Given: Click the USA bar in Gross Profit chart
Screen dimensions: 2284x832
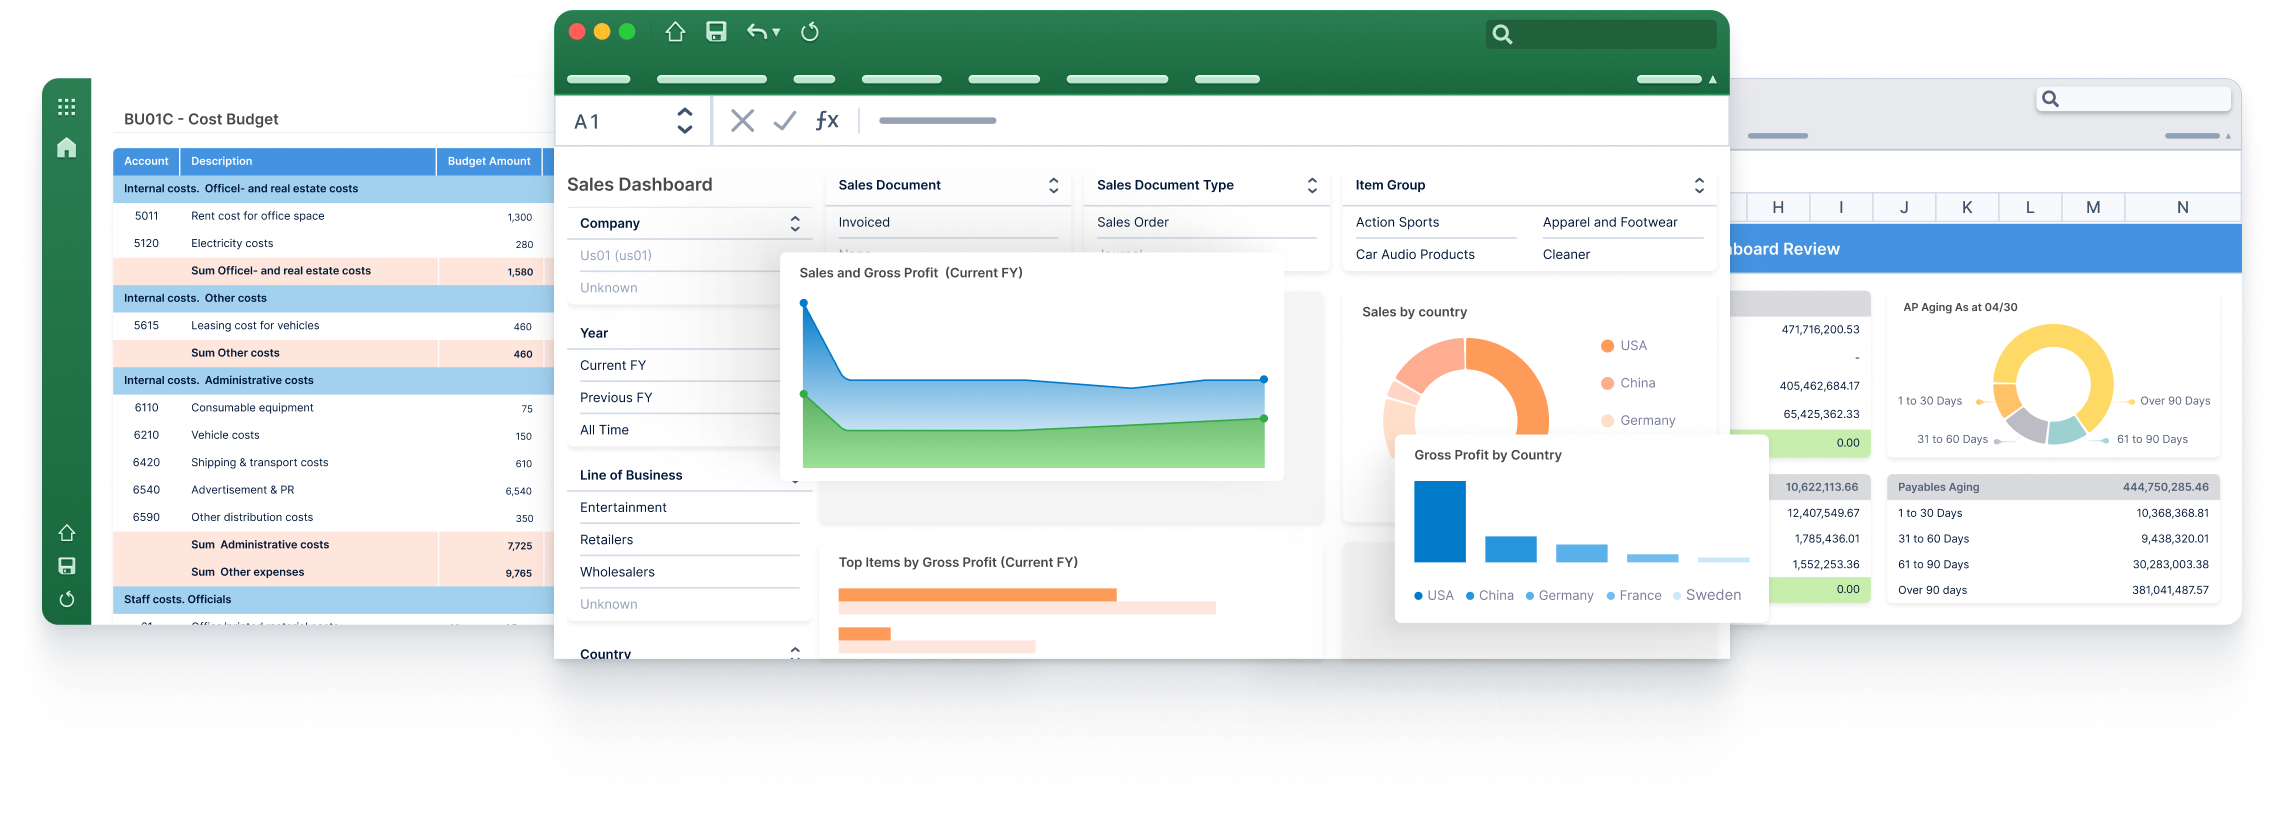Looking at the screenshot, I should (x=1440, y=522).
